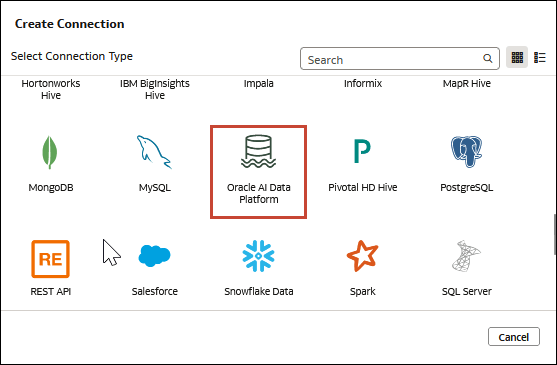This screenshot has width=557, height=365.
Task: Click the Pivotal HD Hive label
Action: pos(363,187)
